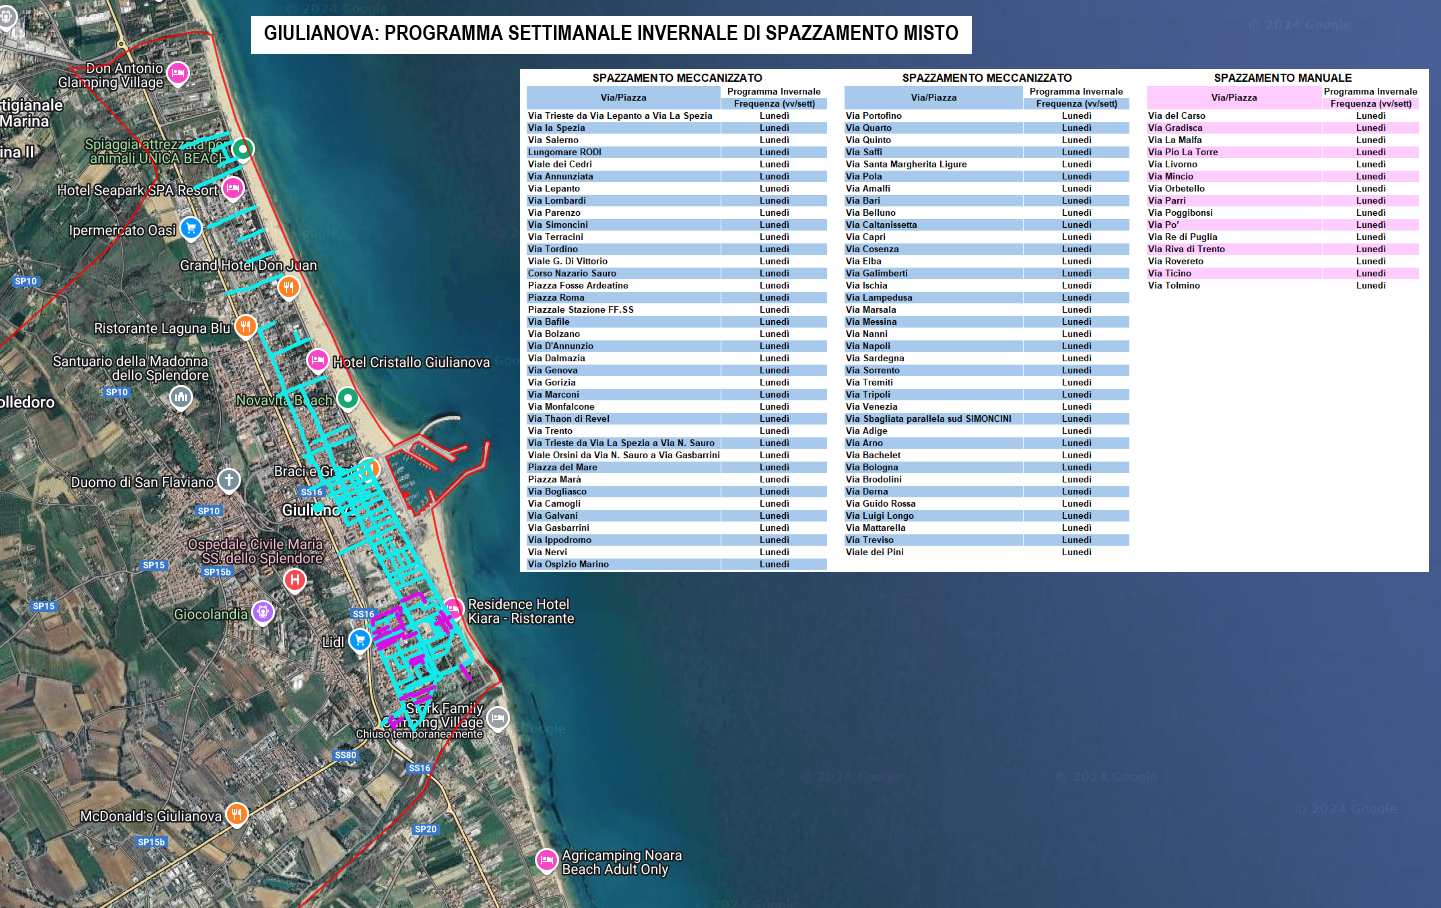Click the Giulianova programma settimanale title banner
The image size is (1441, 908).
point(611,34)
